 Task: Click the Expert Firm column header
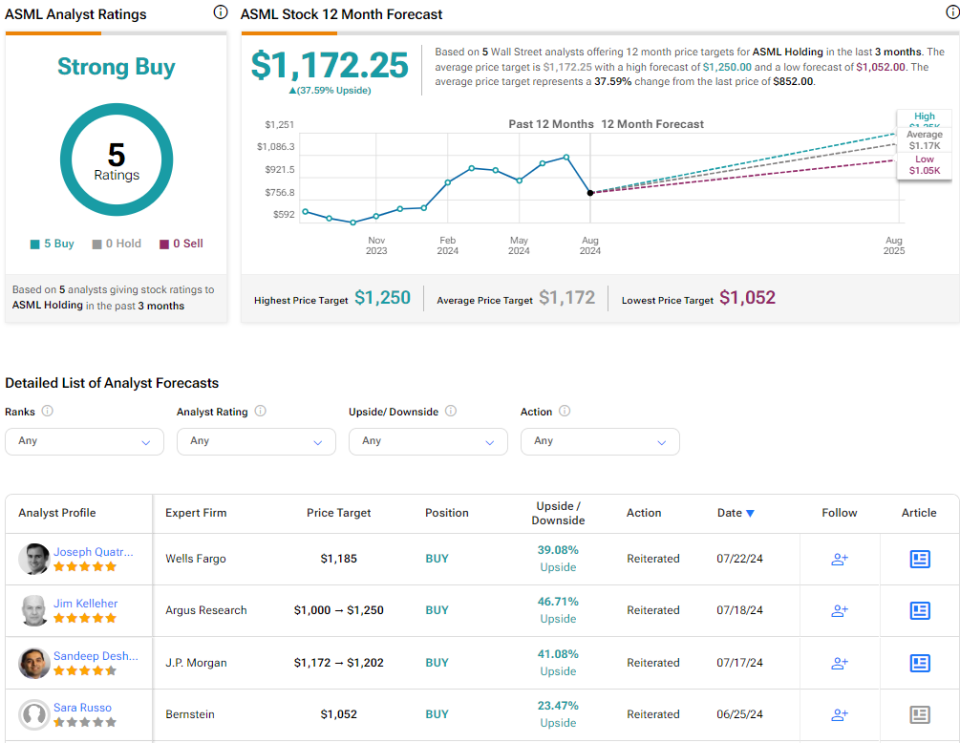[x=196, y=513]
